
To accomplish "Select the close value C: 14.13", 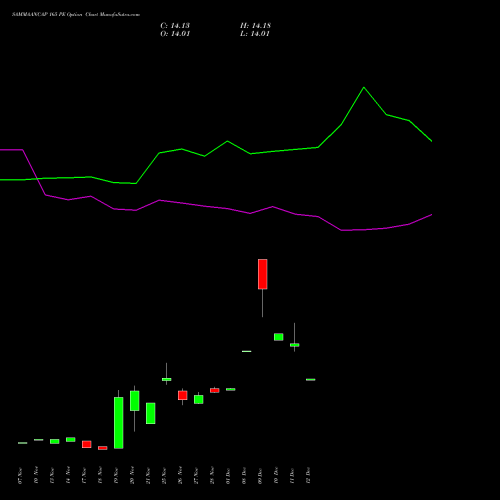I will pyautogui.click(x=175, y=26).
